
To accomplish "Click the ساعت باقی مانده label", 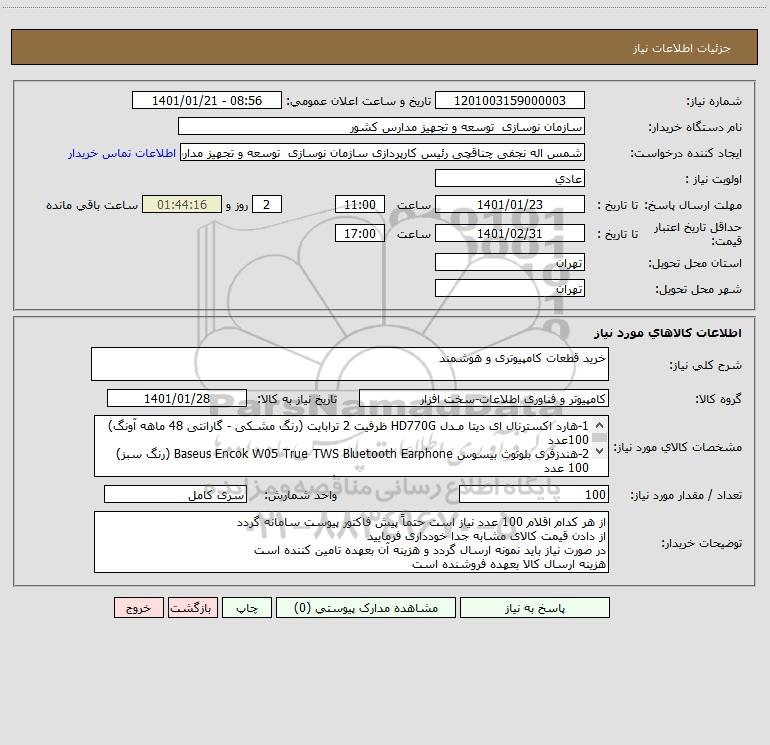I will pos(92,205).
